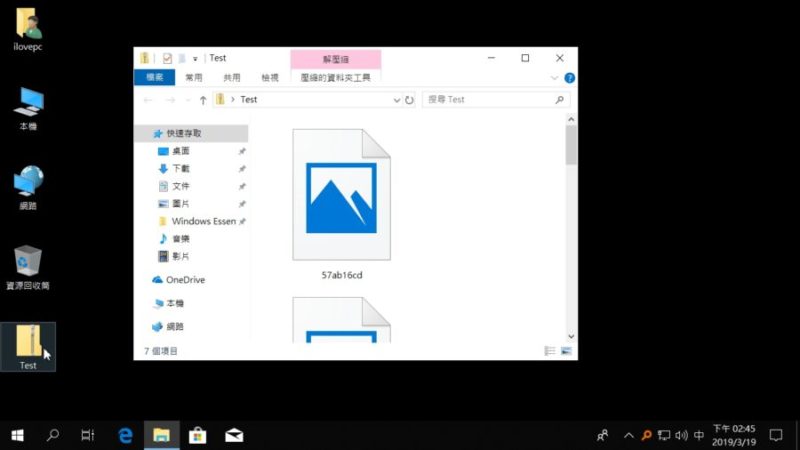
Task: Open taskbar search
Action: click(x=53, y=435)
